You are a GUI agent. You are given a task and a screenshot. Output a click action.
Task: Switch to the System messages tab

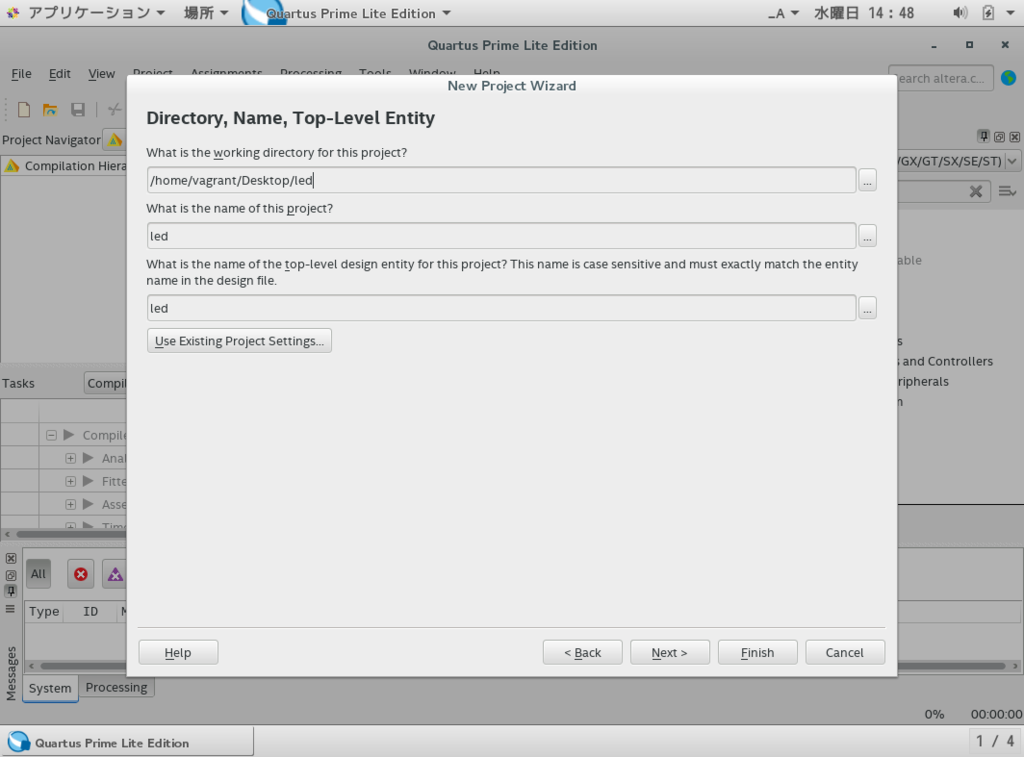(x=50, y=688)
